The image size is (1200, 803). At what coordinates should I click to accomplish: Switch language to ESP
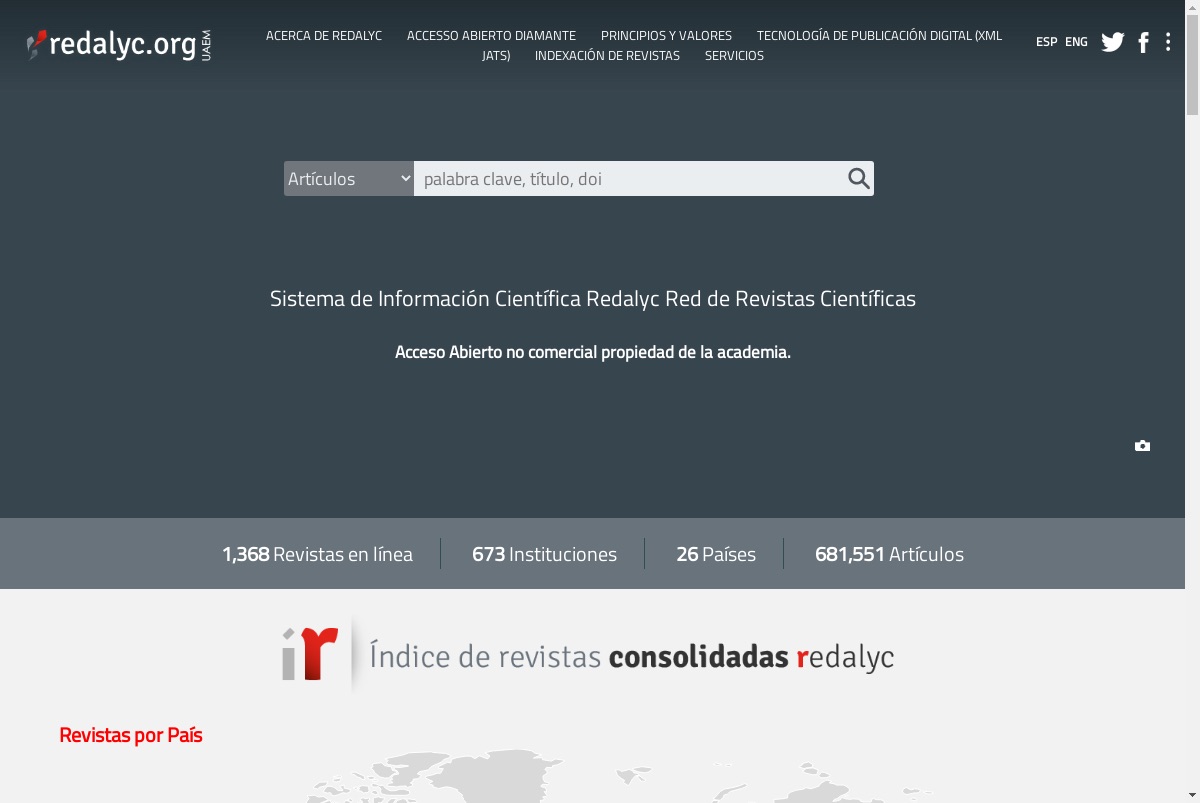(x=1046, y=42)
